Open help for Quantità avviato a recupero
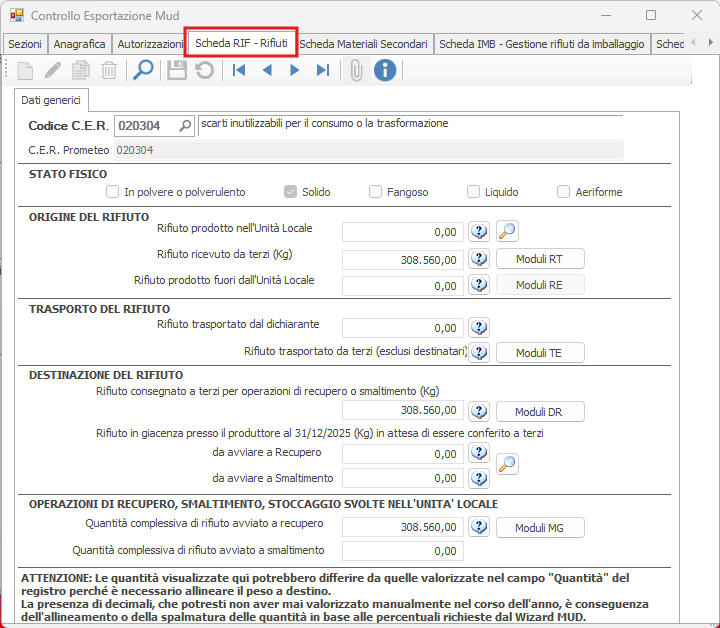720x628 pixels. [x=479, y=527]
